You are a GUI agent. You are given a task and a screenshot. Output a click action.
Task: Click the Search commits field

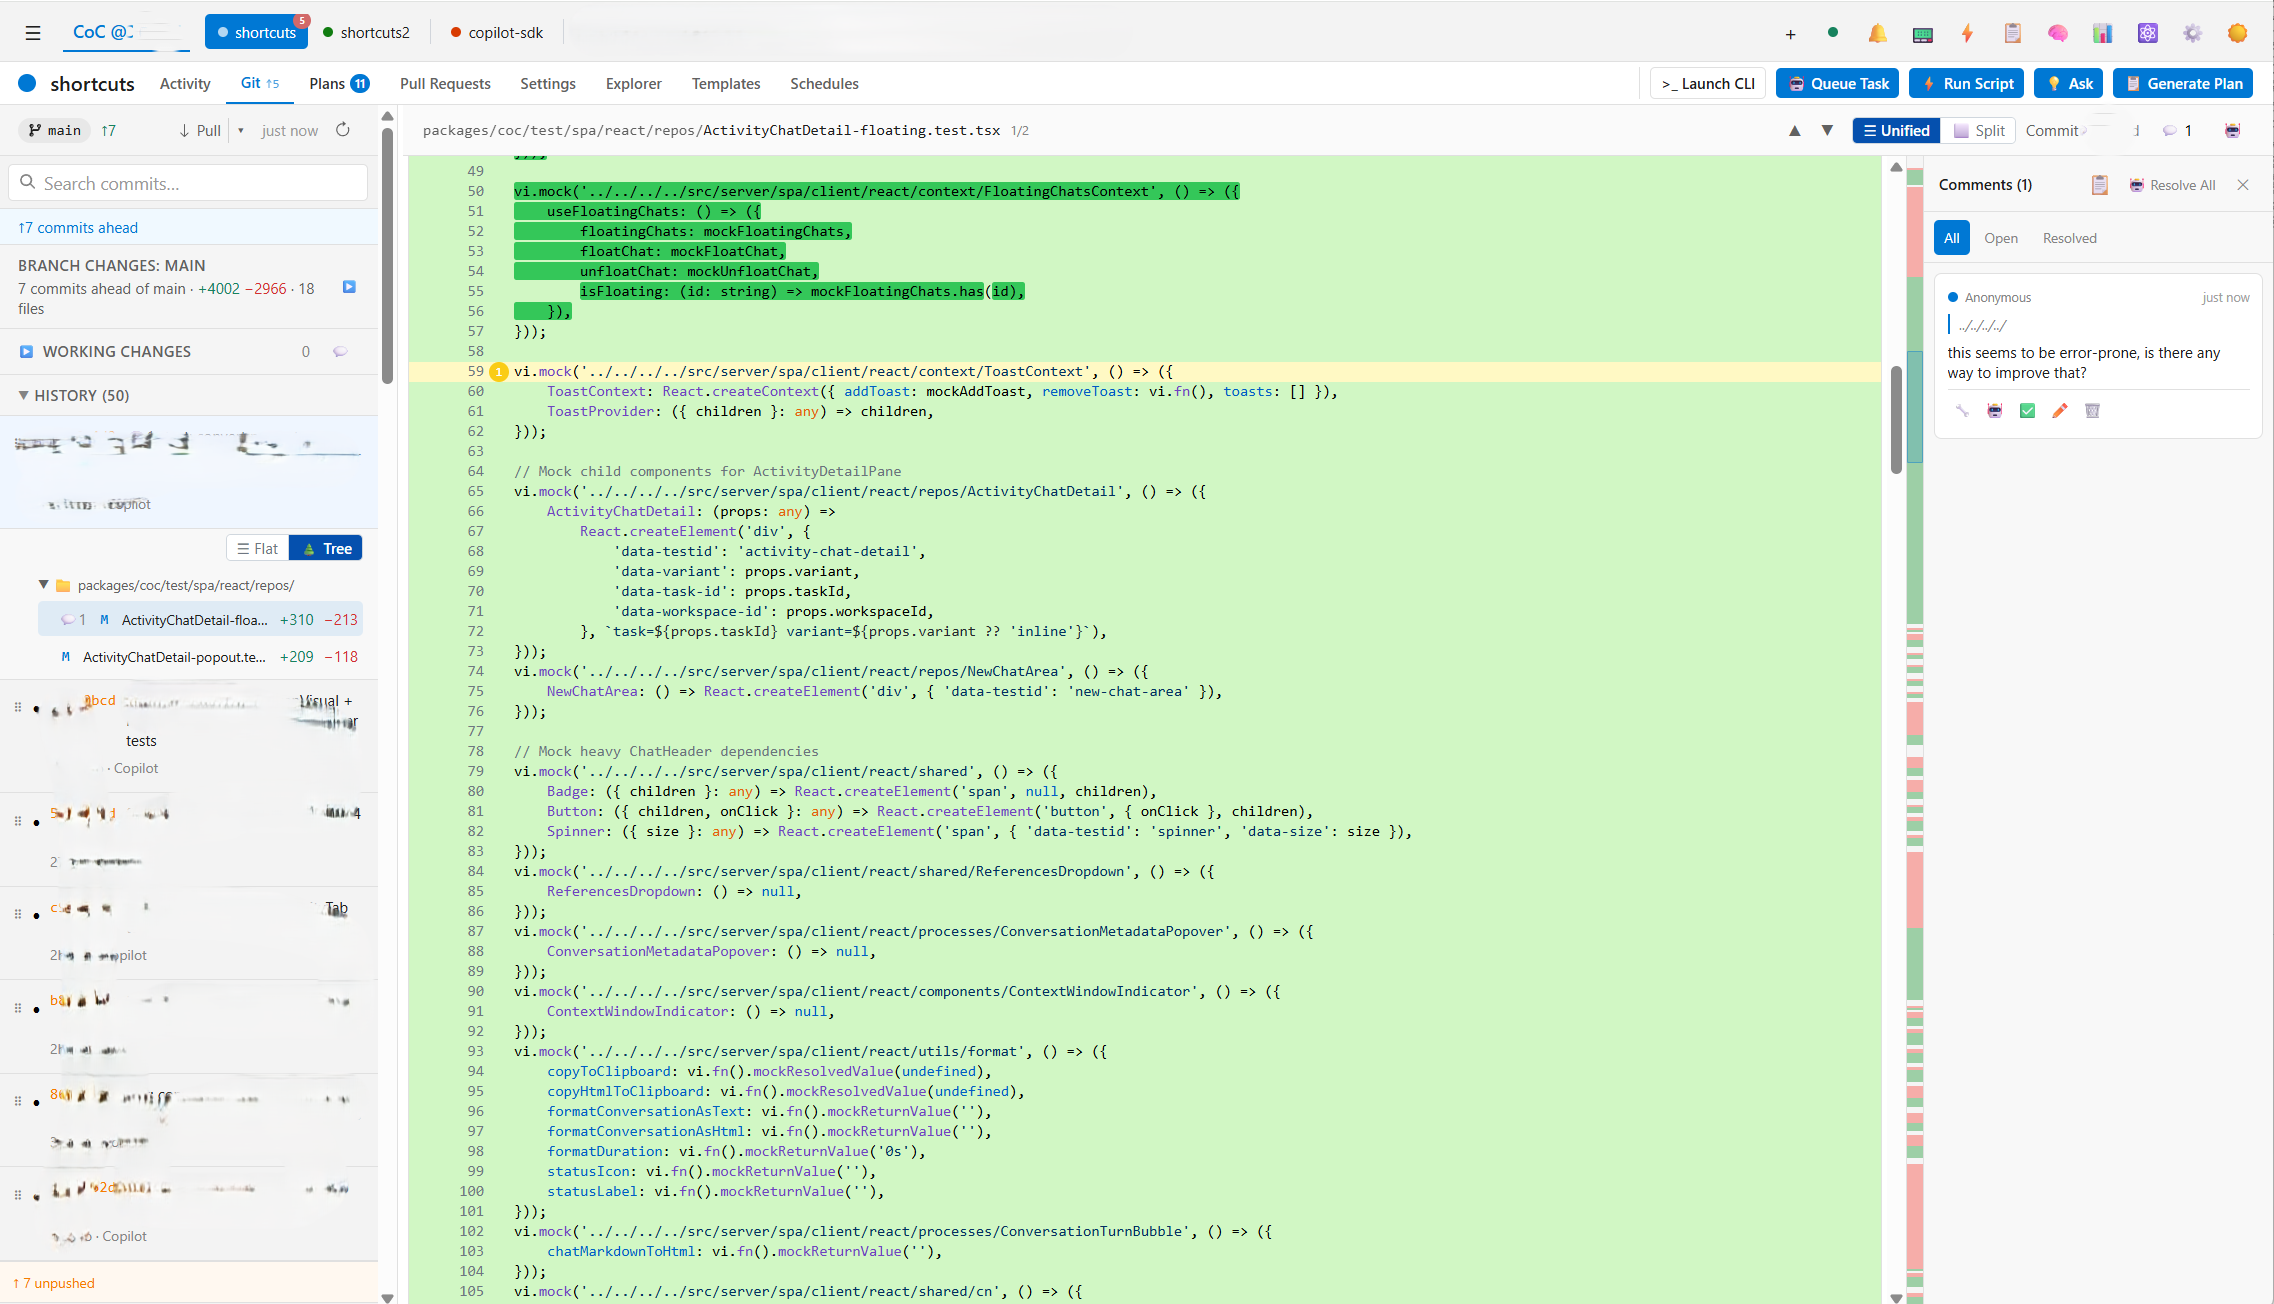pos(188,182)
